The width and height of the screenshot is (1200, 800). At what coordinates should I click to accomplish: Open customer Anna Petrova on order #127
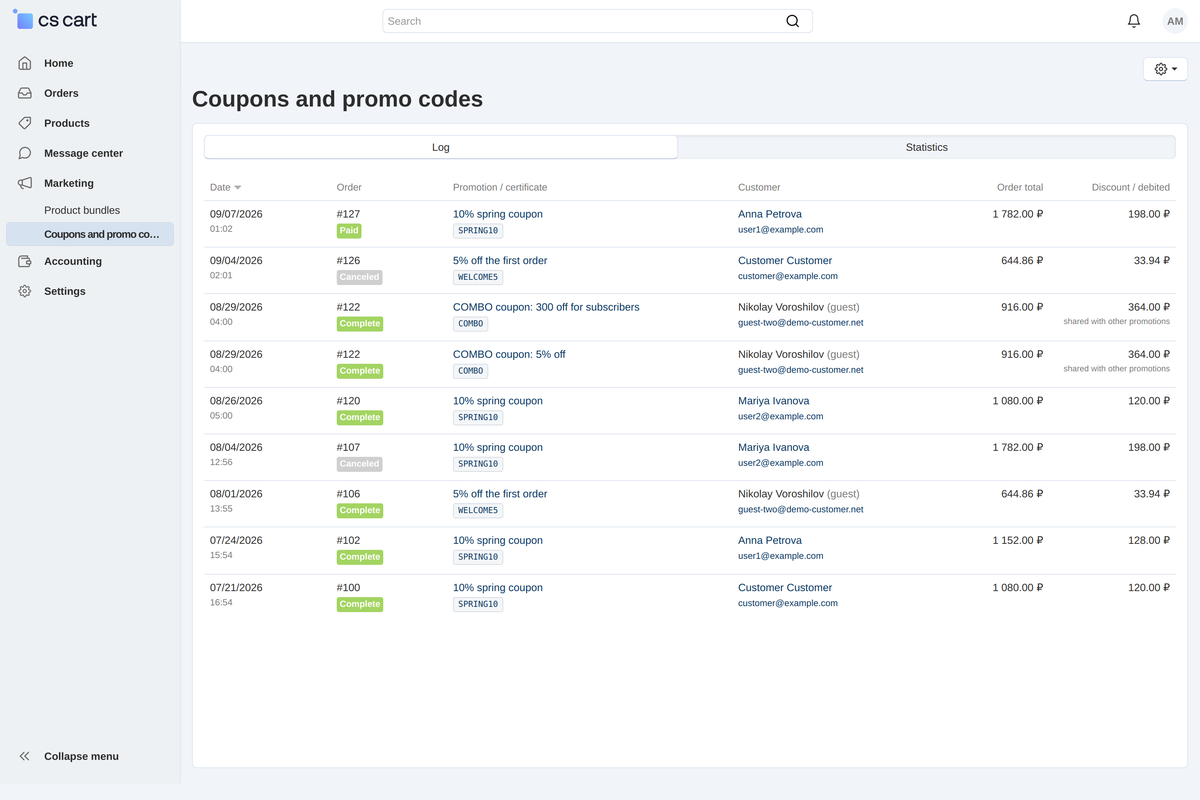pyautogui.click(x=770, y=214)
